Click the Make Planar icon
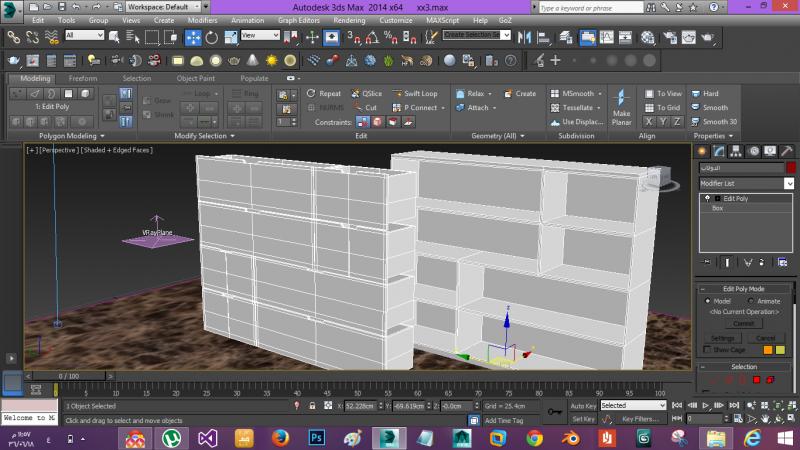 pos(621,100)
